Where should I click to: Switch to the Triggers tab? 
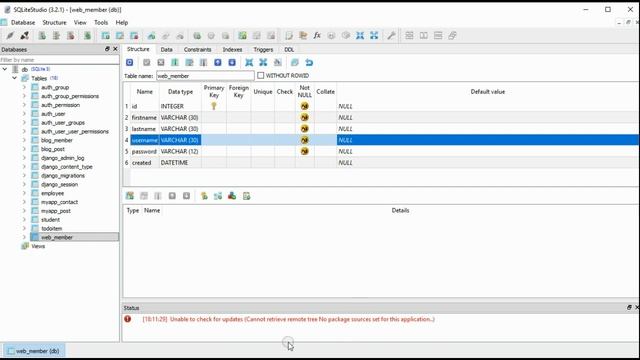[263, 49]
